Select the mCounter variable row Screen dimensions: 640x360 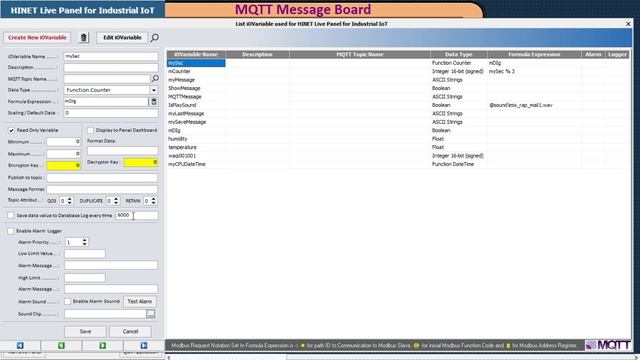point(398,71)
